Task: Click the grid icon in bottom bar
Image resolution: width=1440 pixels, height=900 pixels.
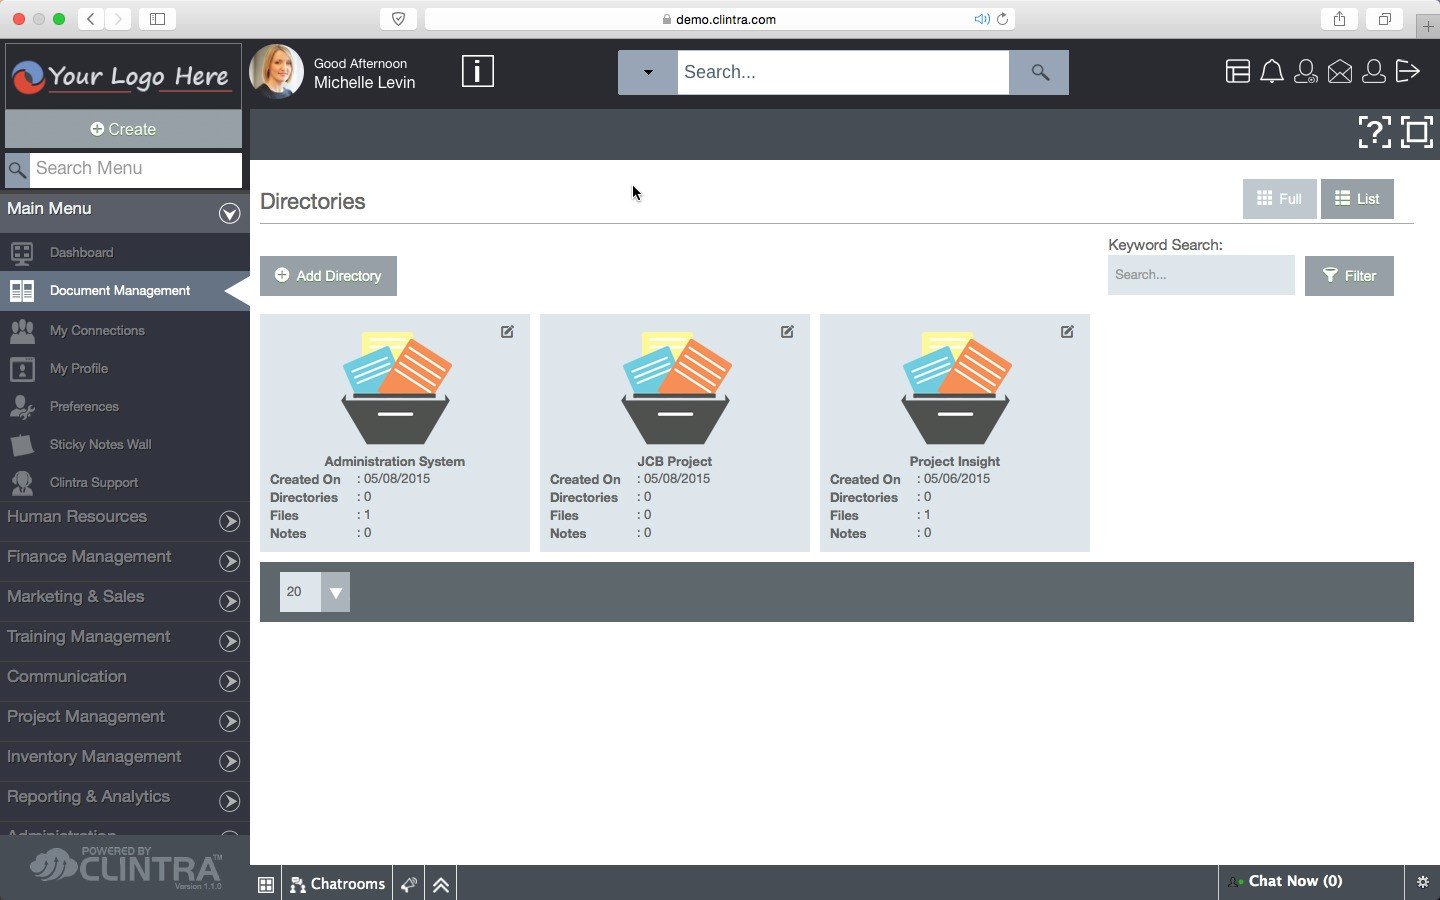Action: tap(266, 884)
